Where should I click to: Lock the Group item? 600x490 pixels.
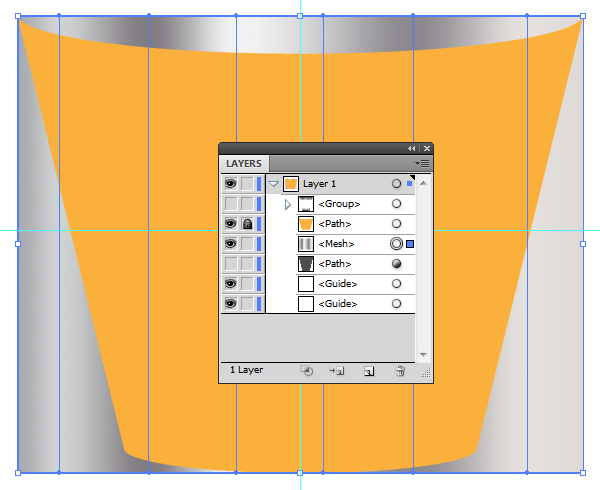click(247, 204)
